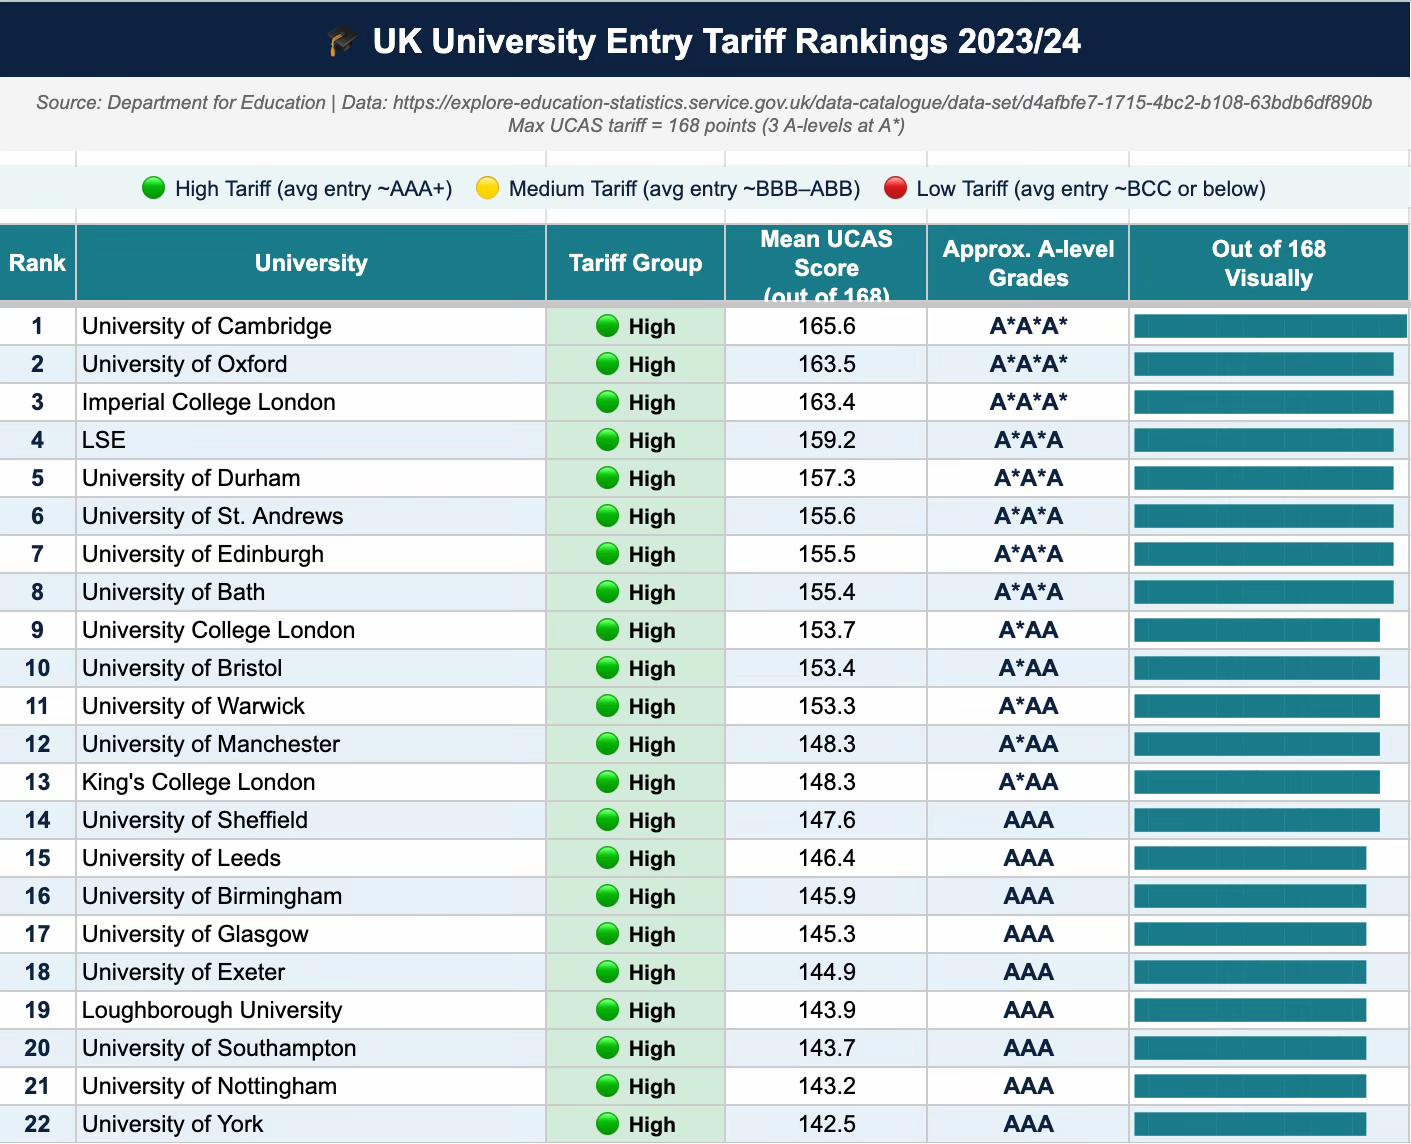
Task: Select the A*A*A grade in the Bath row
Action: tap(1028, 592)
